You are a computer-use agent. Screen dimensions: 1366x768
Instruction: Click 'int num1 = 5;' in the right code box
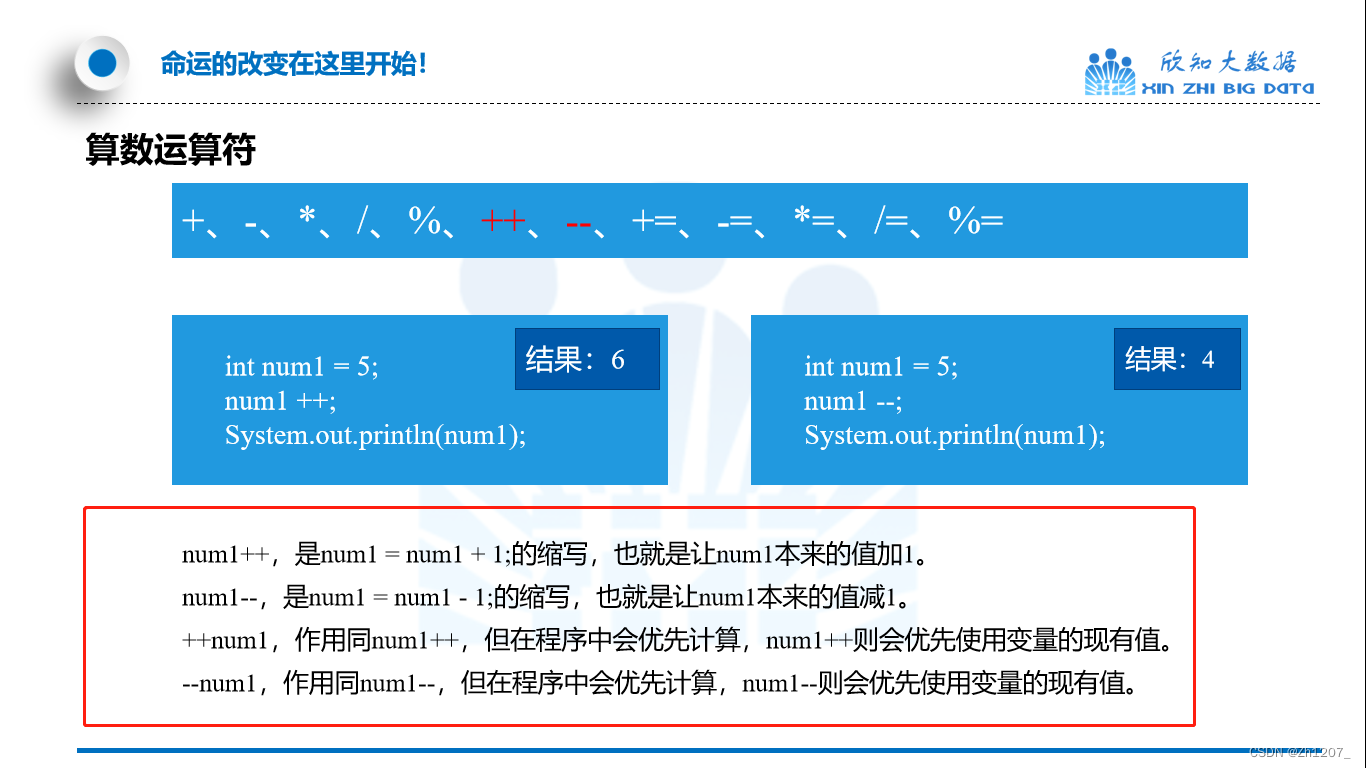[881, 367]
